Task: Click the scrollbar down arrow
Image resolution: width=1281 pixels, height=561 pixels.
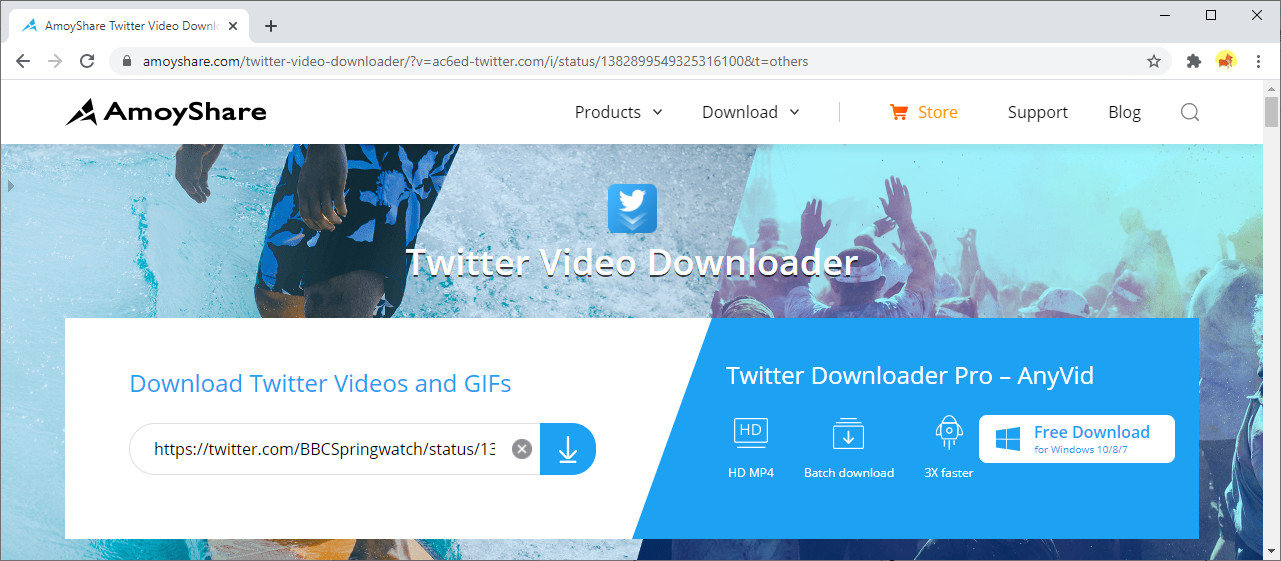Action: (1271, 552)
